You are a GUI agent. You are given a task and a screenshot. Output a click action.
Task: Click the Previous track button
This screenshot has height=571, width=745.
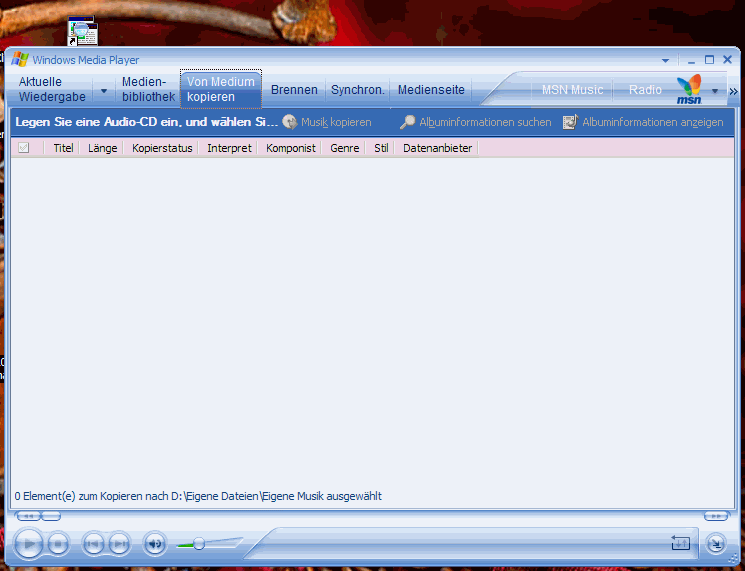click(93, 543)
